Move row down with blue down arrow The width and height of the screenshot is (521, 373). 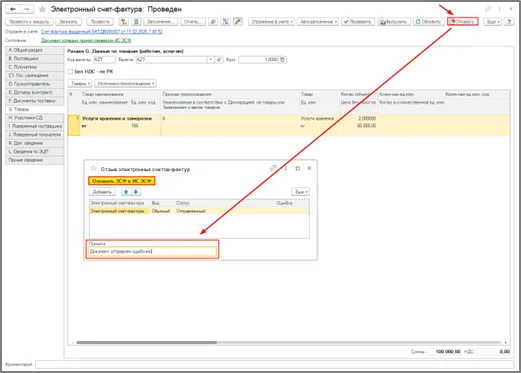[x=136, y=192]
